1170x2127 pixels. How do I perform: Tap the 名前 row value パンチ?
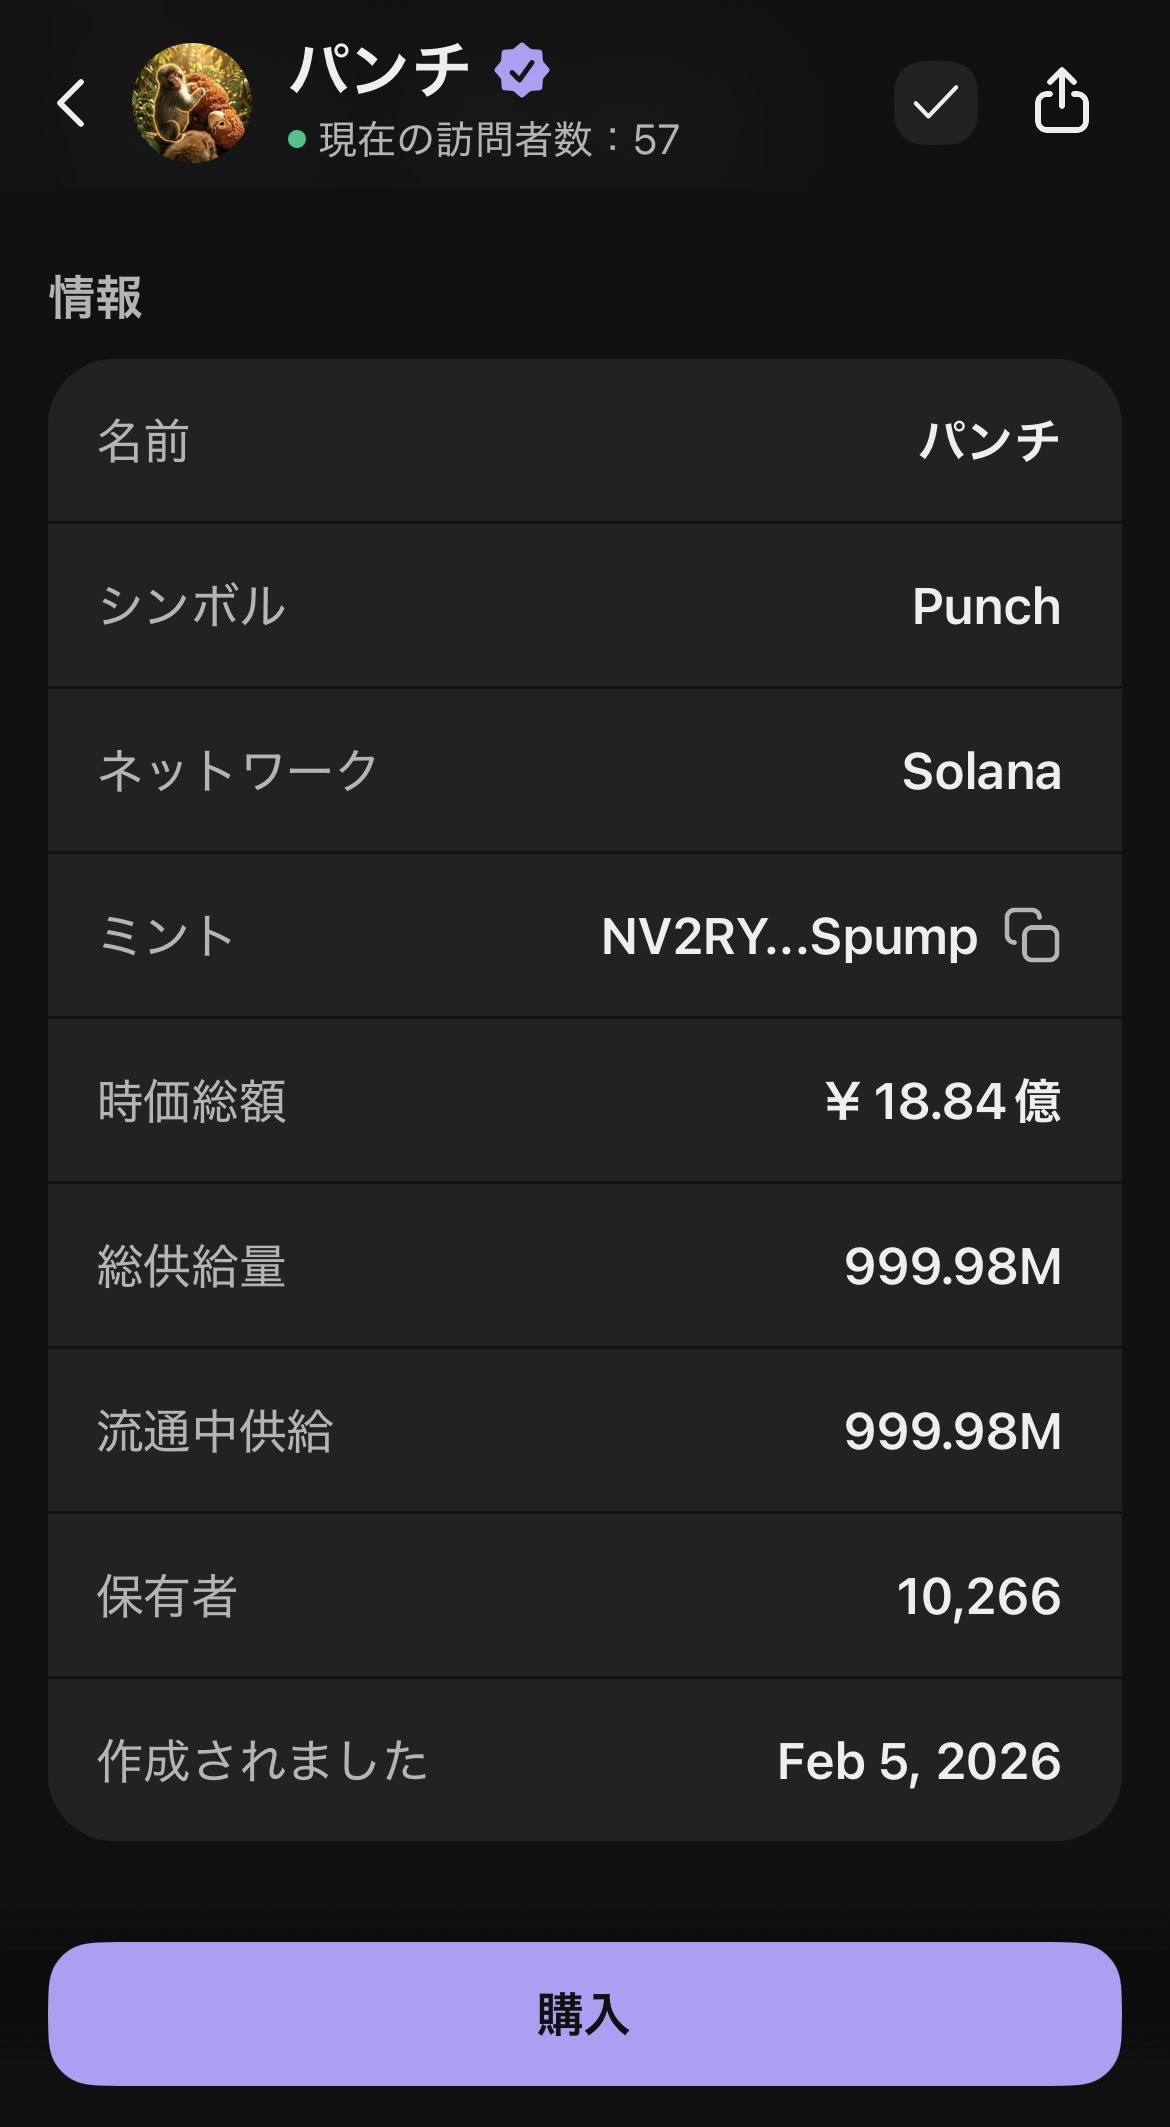989,441
